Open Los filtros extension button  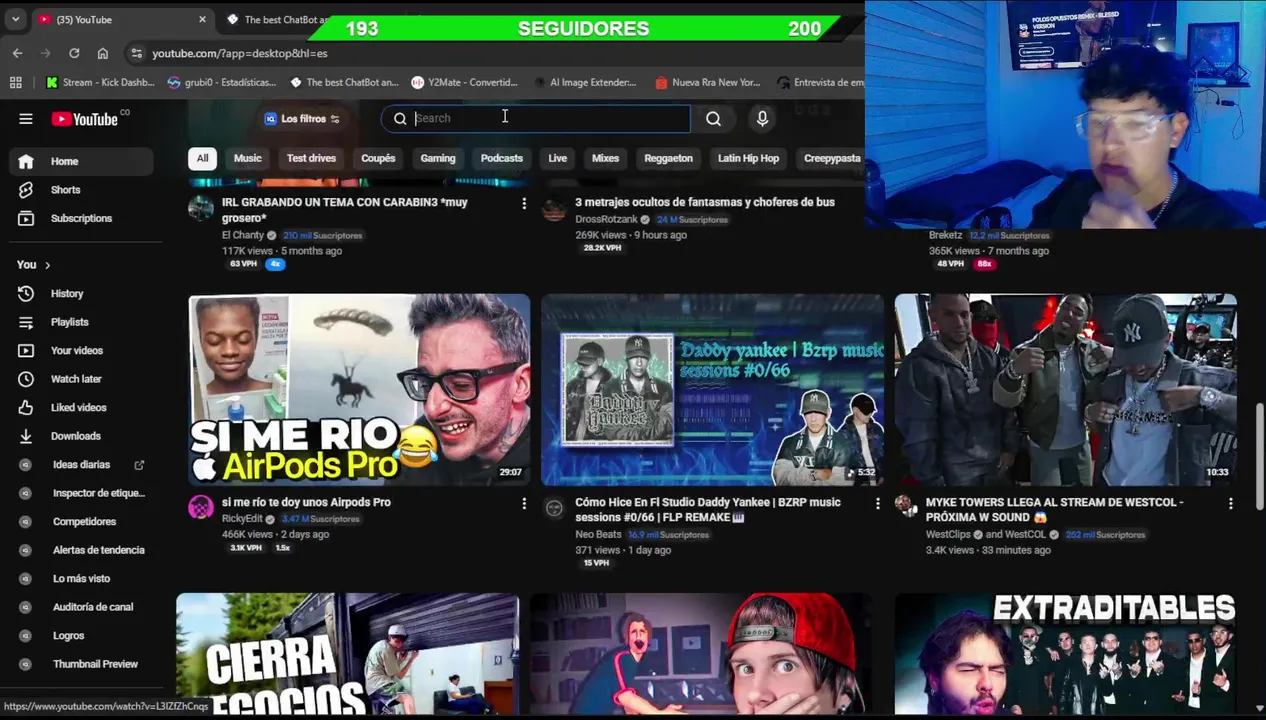pyautogui.click(x=302, y=119)
